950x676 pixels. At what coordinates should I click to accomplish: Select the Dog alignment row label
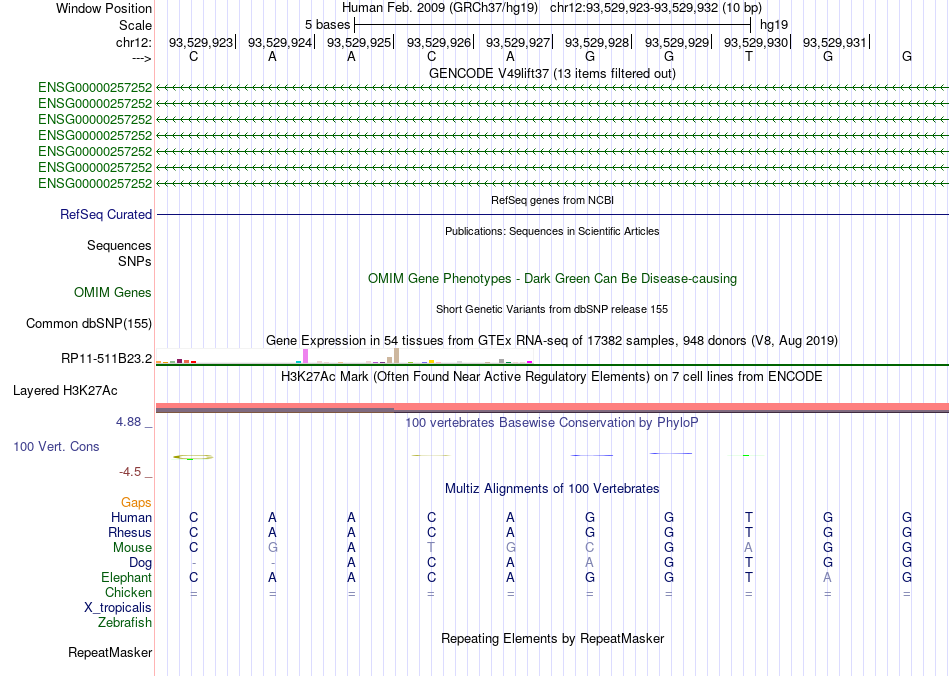140,563
